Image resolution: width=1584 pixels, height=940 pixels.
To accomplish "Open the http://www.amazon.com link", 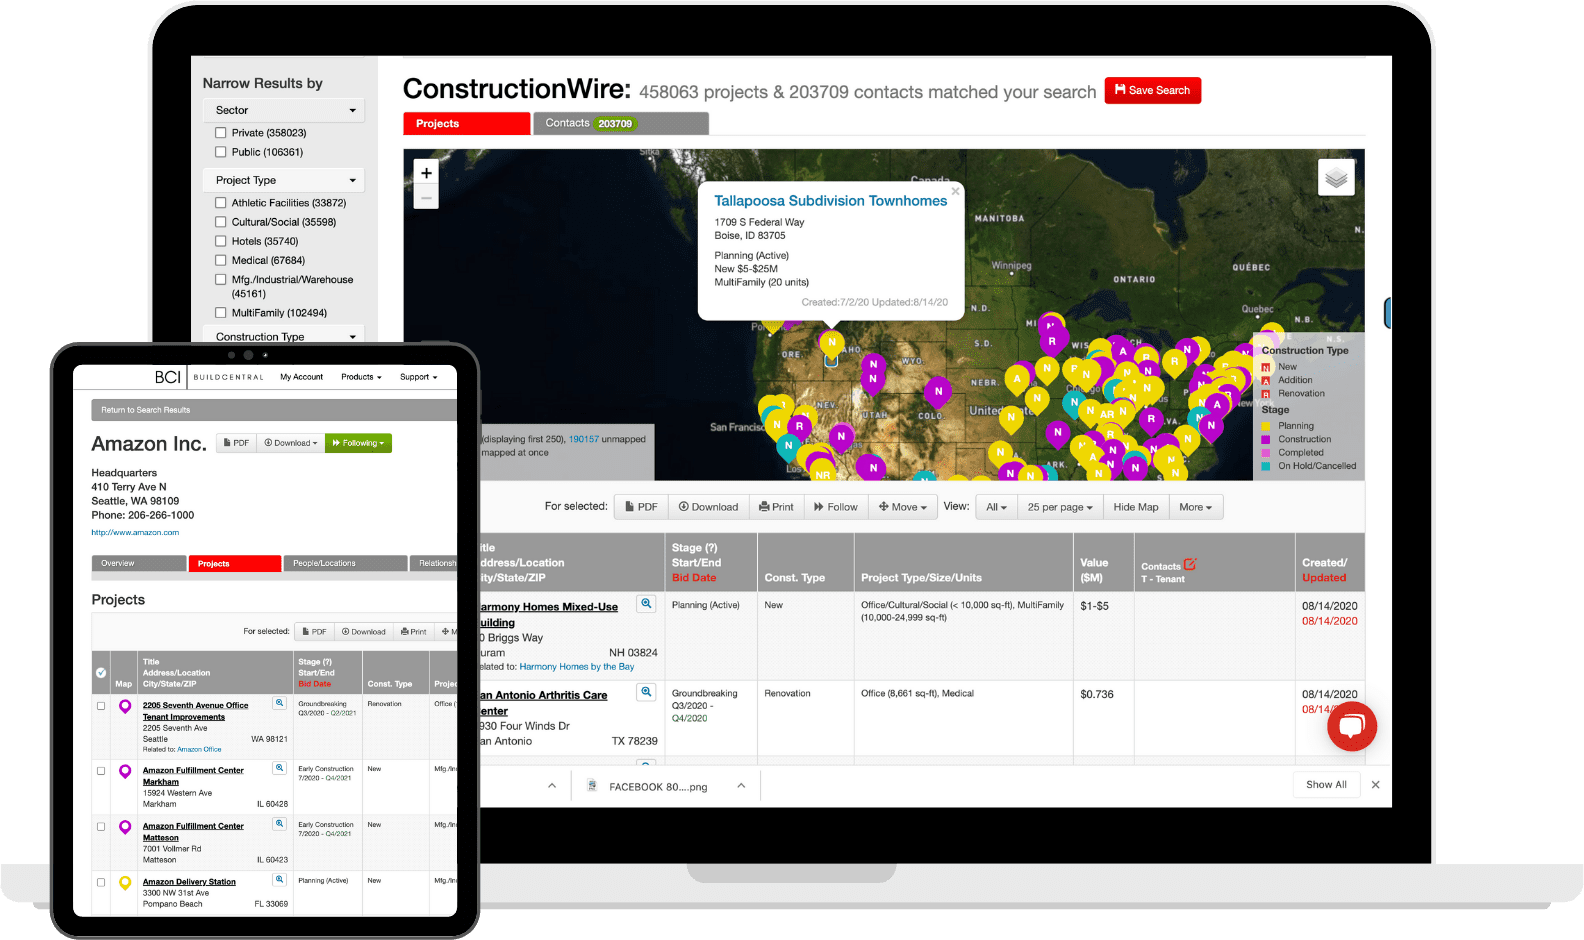I will click(x=135, y=532).
